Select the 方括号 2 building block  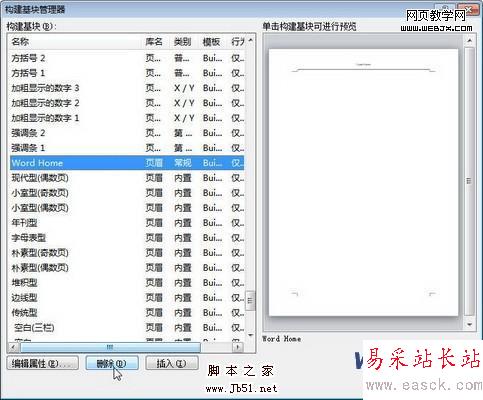(127, 58)
